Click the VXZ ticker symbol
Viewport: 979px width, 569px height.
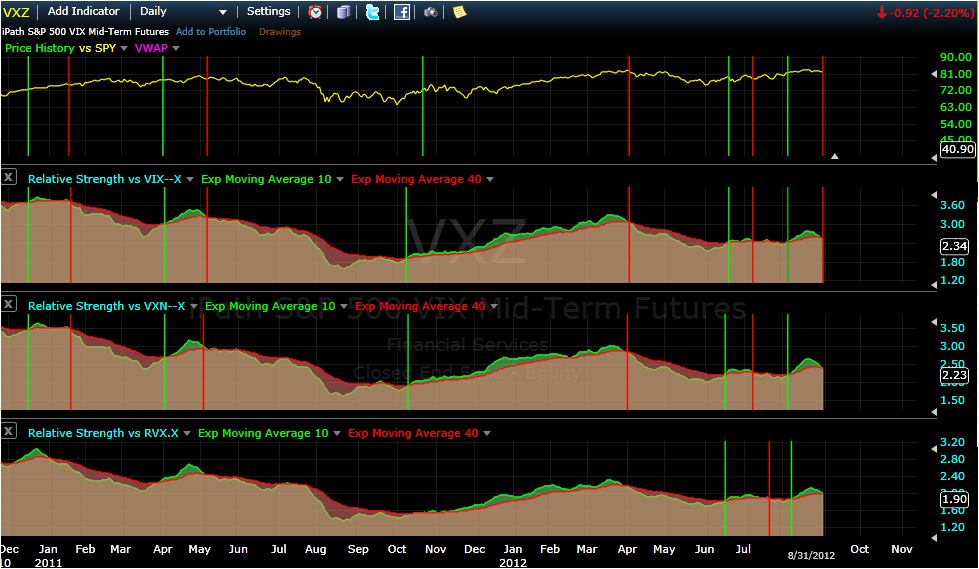pyautogui.click(x=16, y=12)
